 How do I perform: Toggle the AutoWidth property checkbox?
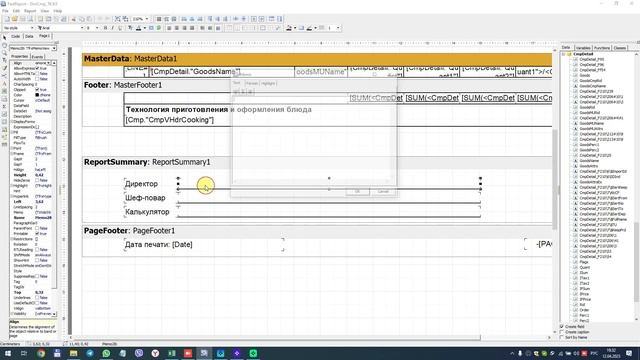pyautogui.click(x=37, y=79)
